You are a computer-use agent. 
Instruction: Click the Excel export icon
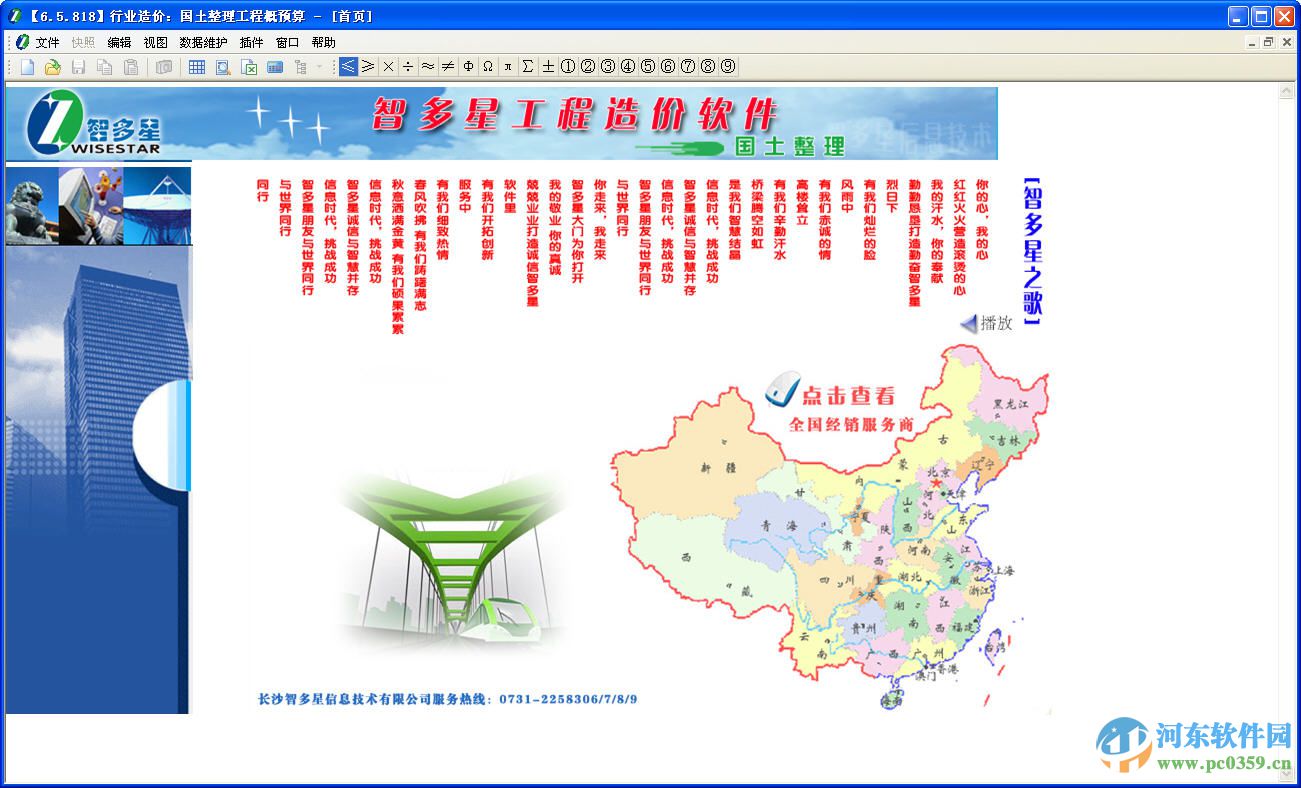coord(249,67)
